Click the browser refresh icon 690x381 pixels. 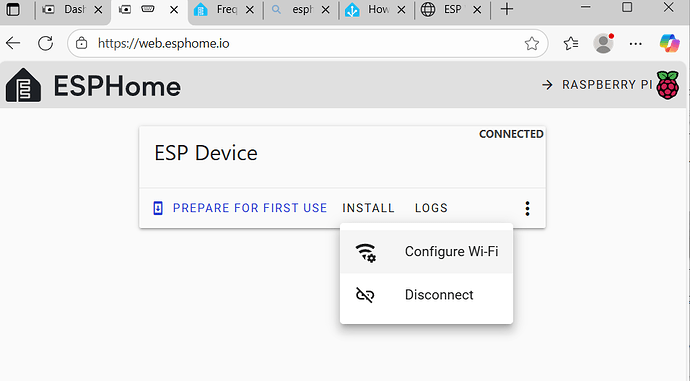click(45, 43)
